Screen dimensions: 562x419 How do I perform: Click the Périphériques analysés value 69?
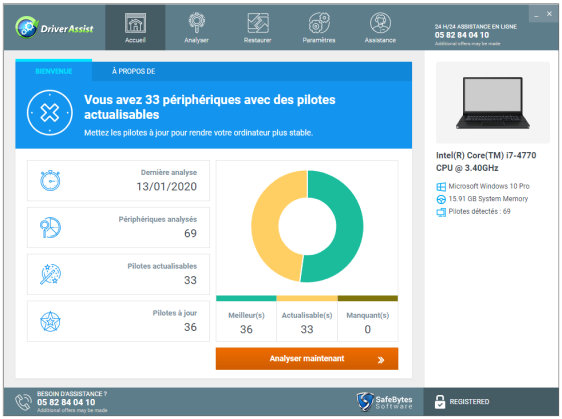190,233
